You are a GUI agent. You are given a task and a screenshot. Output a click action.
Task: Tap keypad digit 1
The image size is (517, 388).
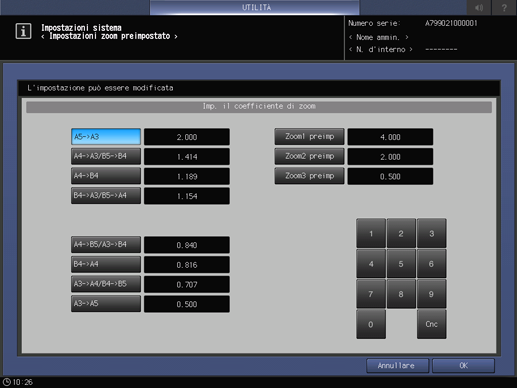pyautogui.click(x=371, y=233)
